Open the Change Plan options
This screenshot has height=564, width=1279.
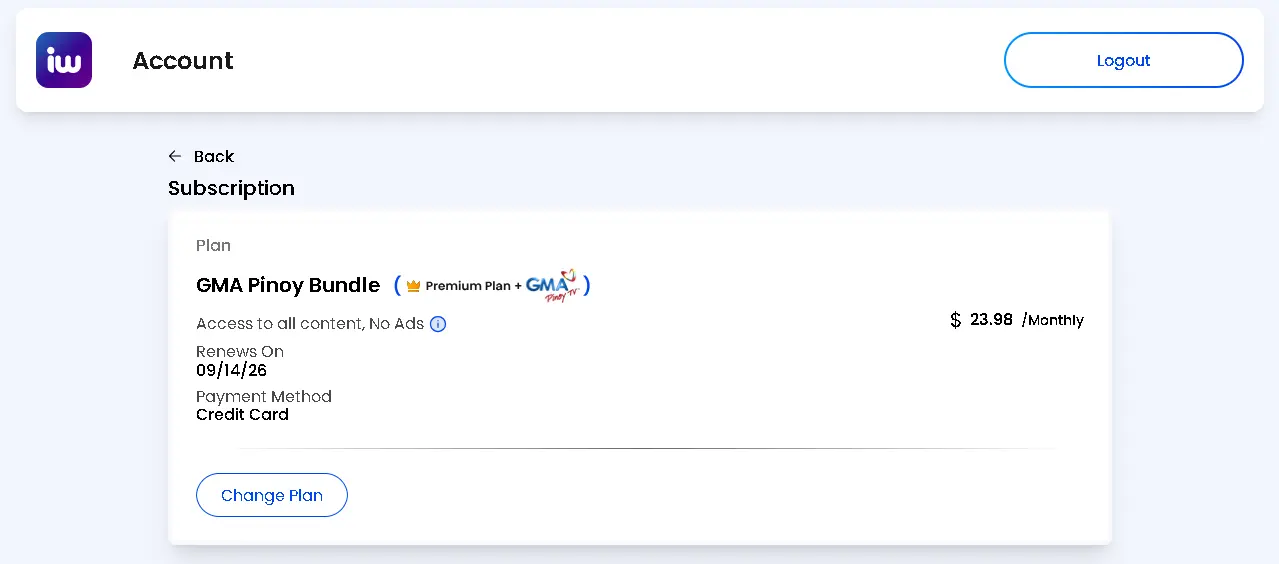(272, 495)
